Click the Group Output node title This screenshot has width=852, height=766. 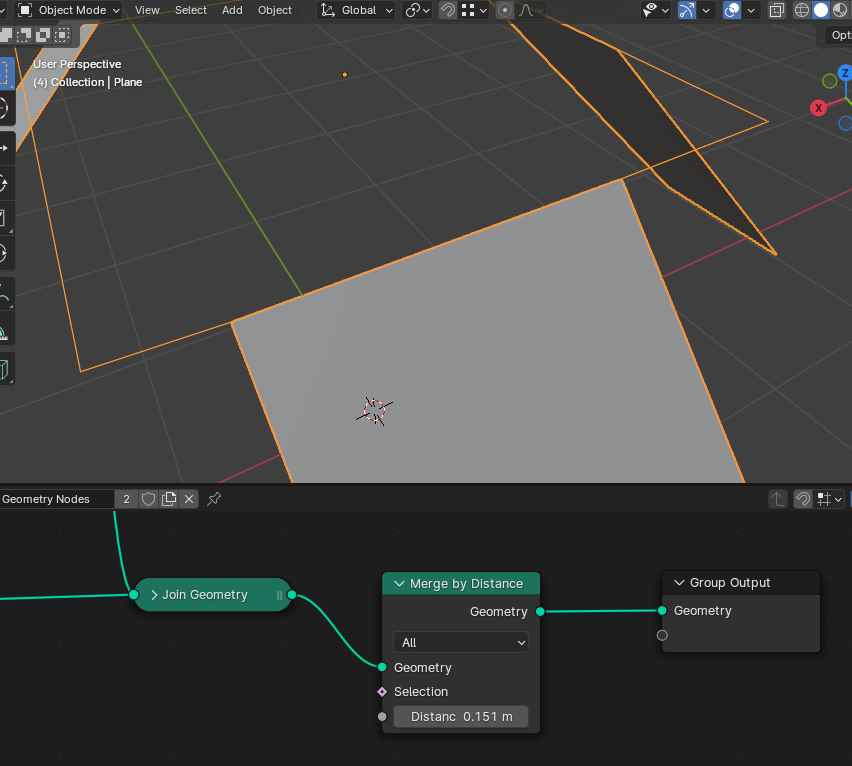tap(730, 582)
